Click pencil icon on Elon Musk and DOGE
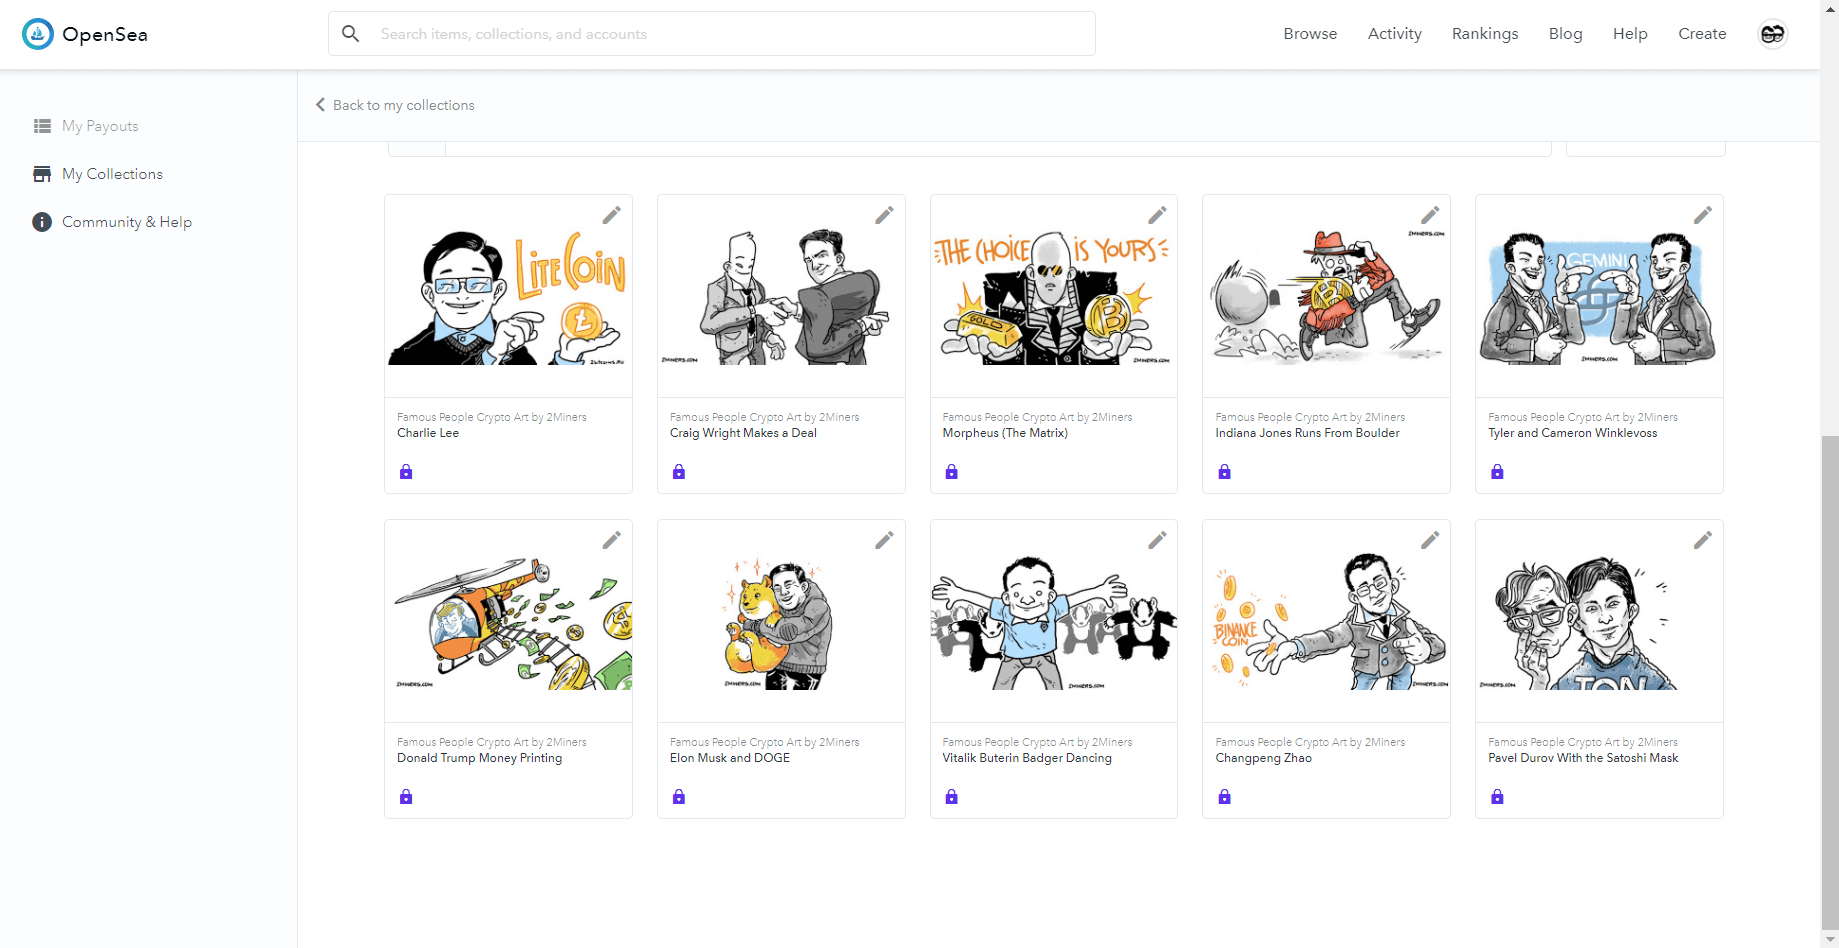The width and height of the screenshot is (1839, 948). pyautogui.click(x=884, y=540)
